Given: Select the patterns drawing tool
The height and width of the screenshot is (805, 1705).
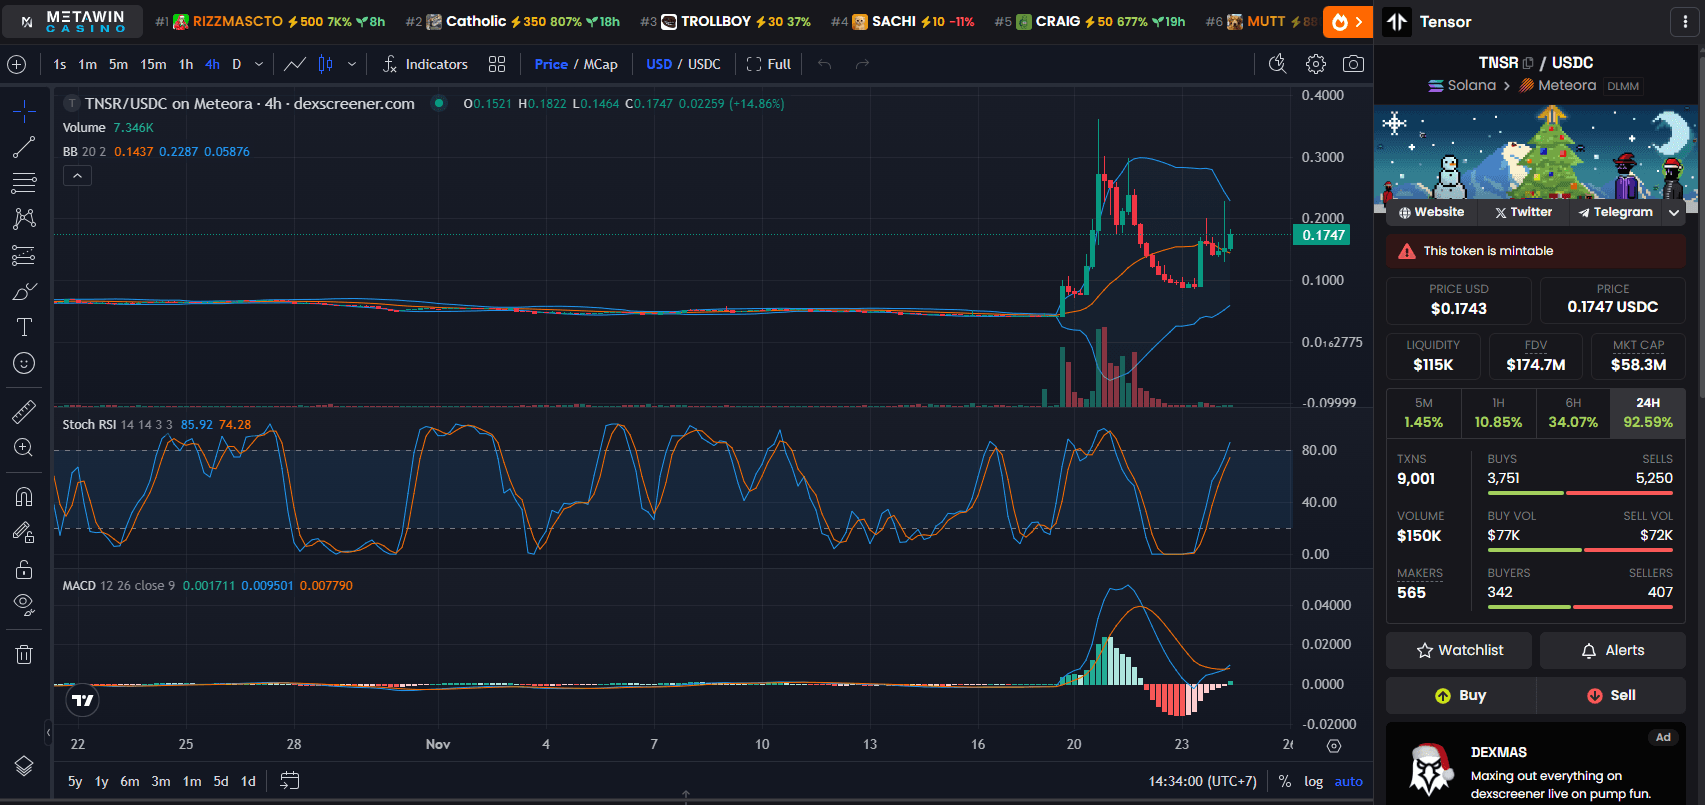Looking at the screenshot, I should [24, 219].
